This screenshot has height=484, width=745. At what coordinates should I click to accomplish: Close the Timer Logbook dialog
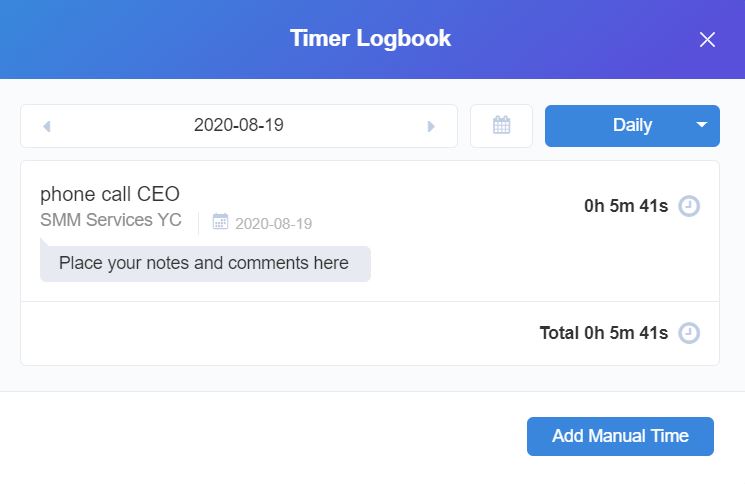click(707, 39)
